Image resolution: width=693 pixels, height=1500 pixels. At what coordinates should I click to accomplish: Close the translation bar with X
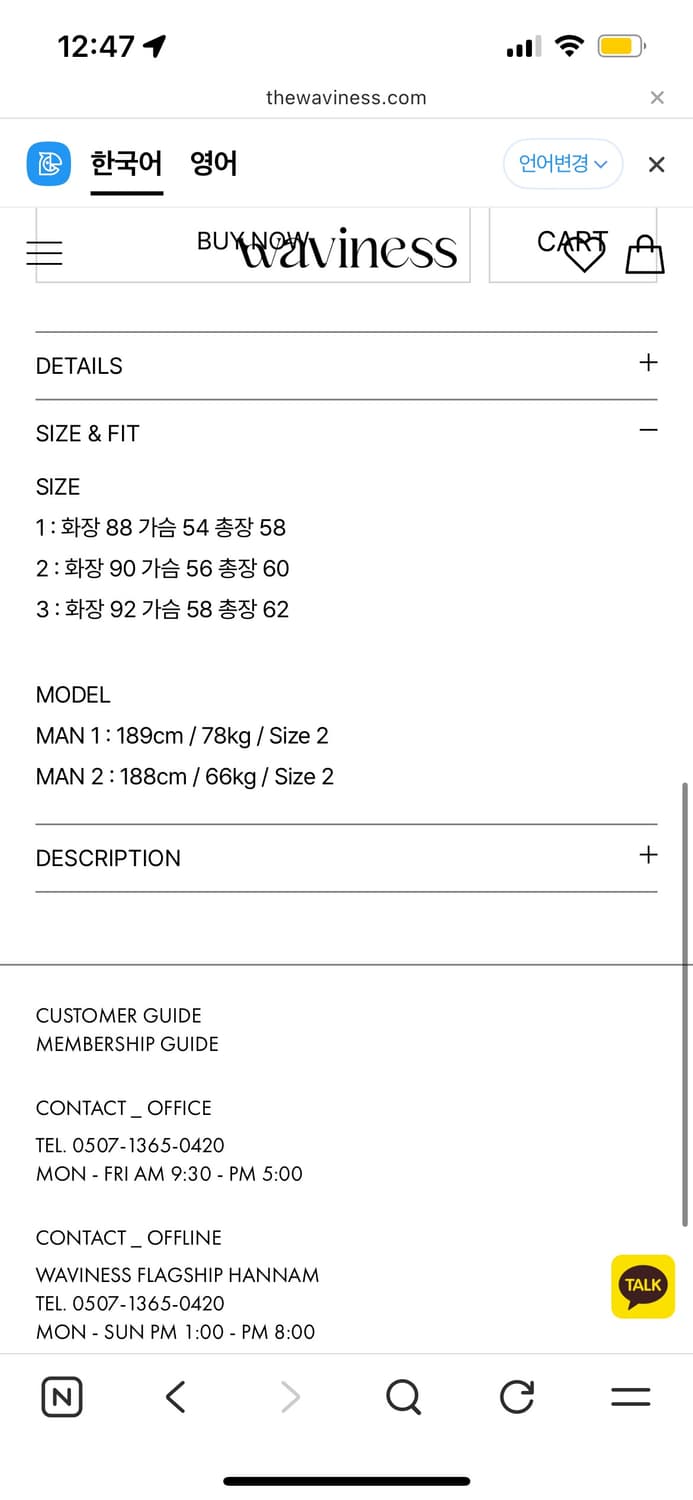click(x=656, y=165)
